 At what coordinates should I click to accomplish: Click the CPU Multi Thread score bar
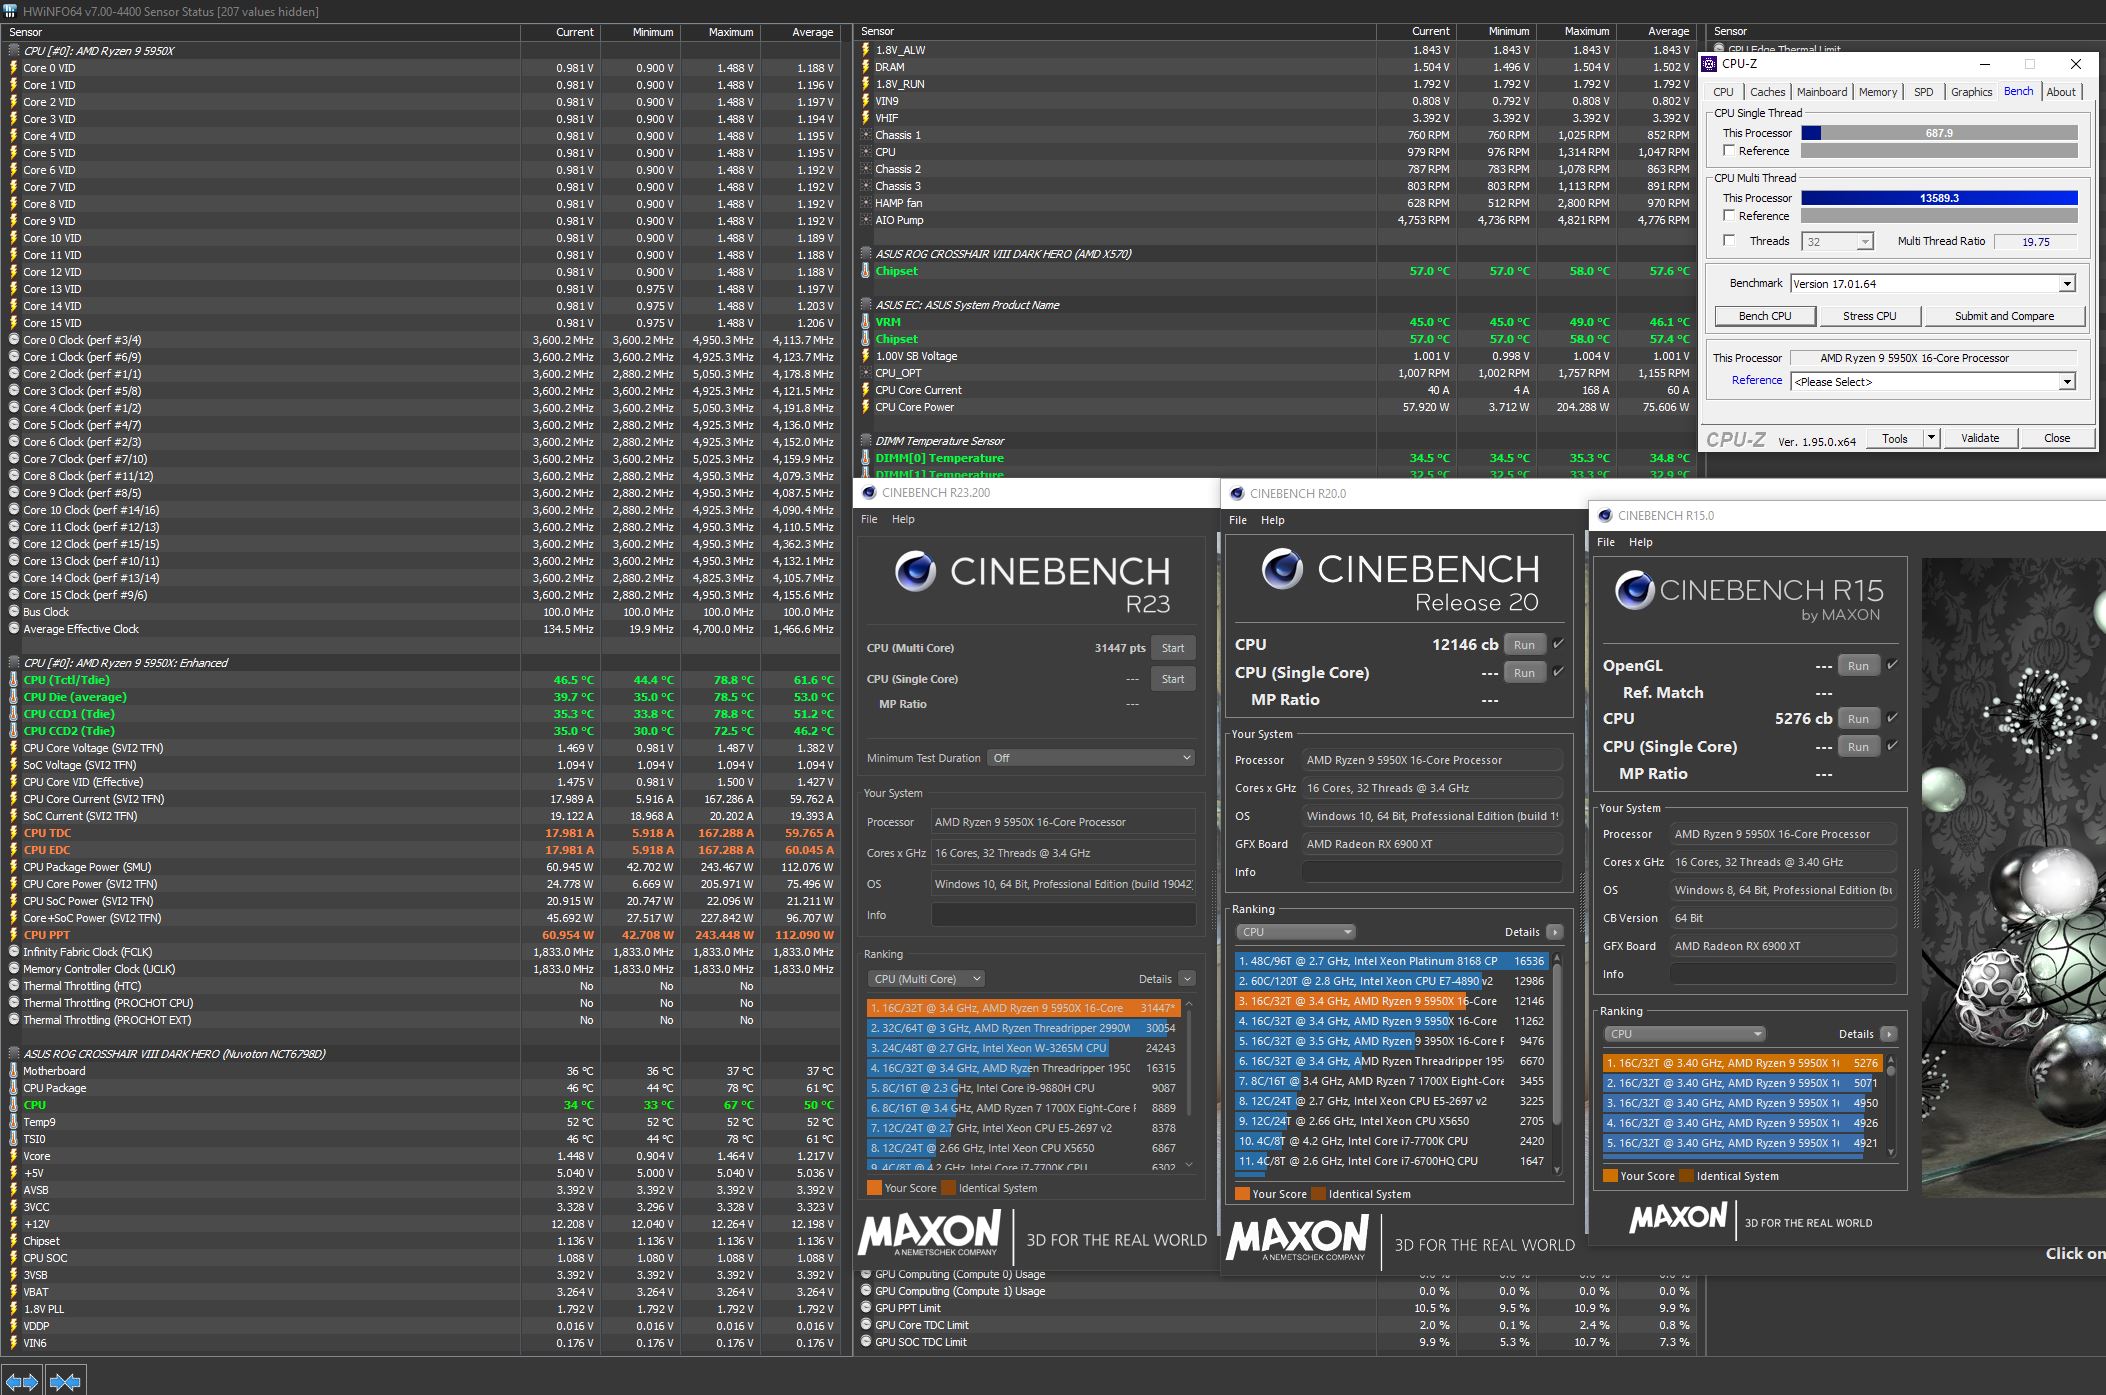tap(1938, 198)
